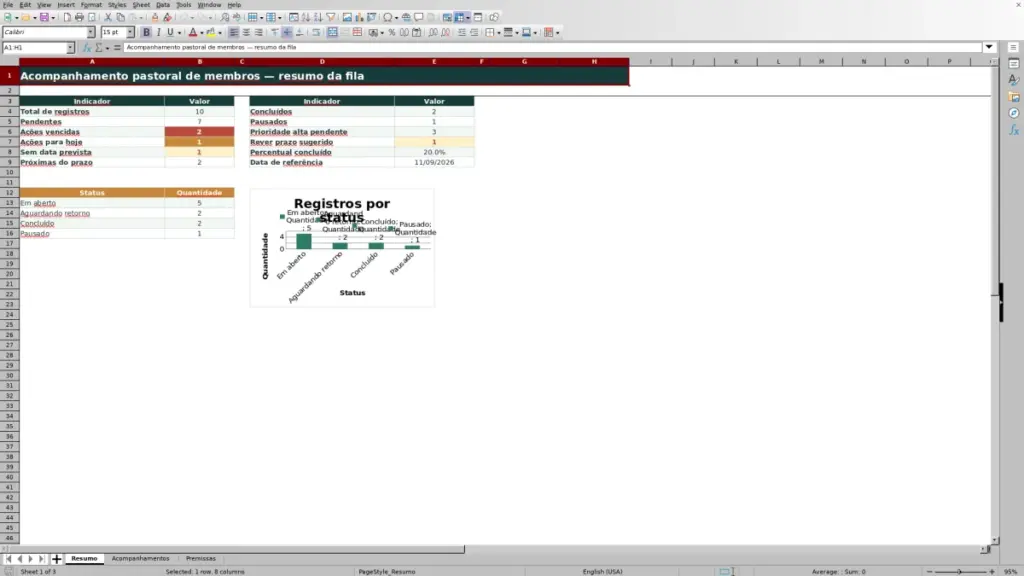
Task: Expand the formula bar
Action: click(989, 47)
